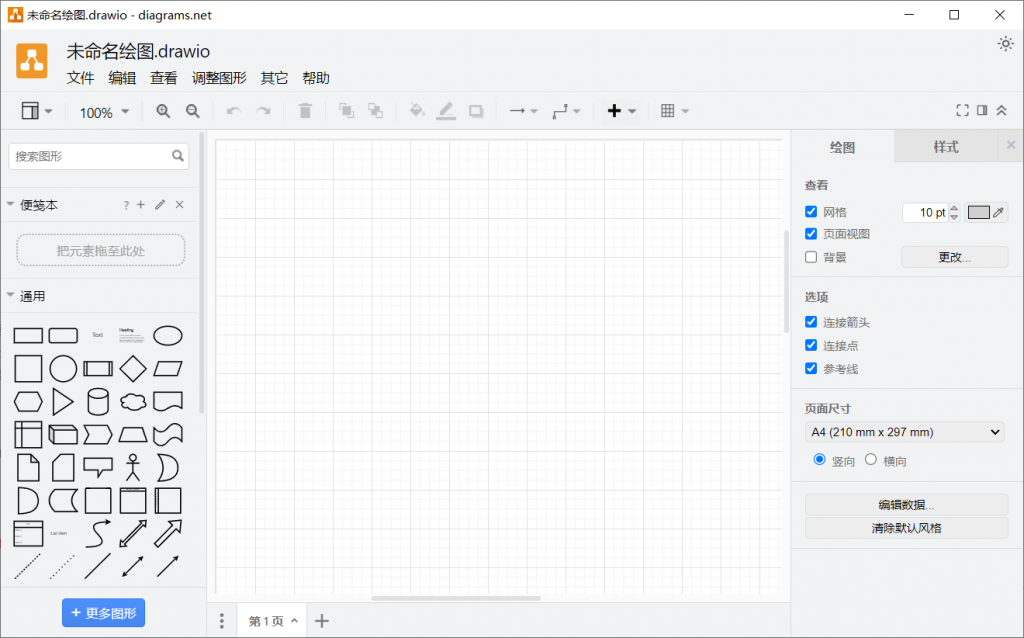Viewport: 1024px width, 638px height.
Task: Select the diamond shape in 通用 palette
Action: point(133,369)
